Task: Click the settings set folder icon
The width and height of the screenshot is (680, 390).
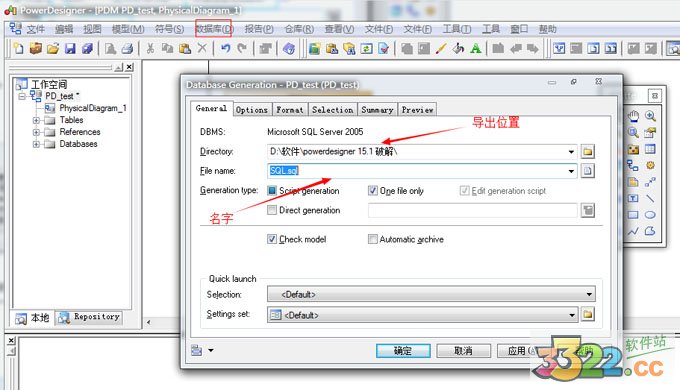Action: 587,314
